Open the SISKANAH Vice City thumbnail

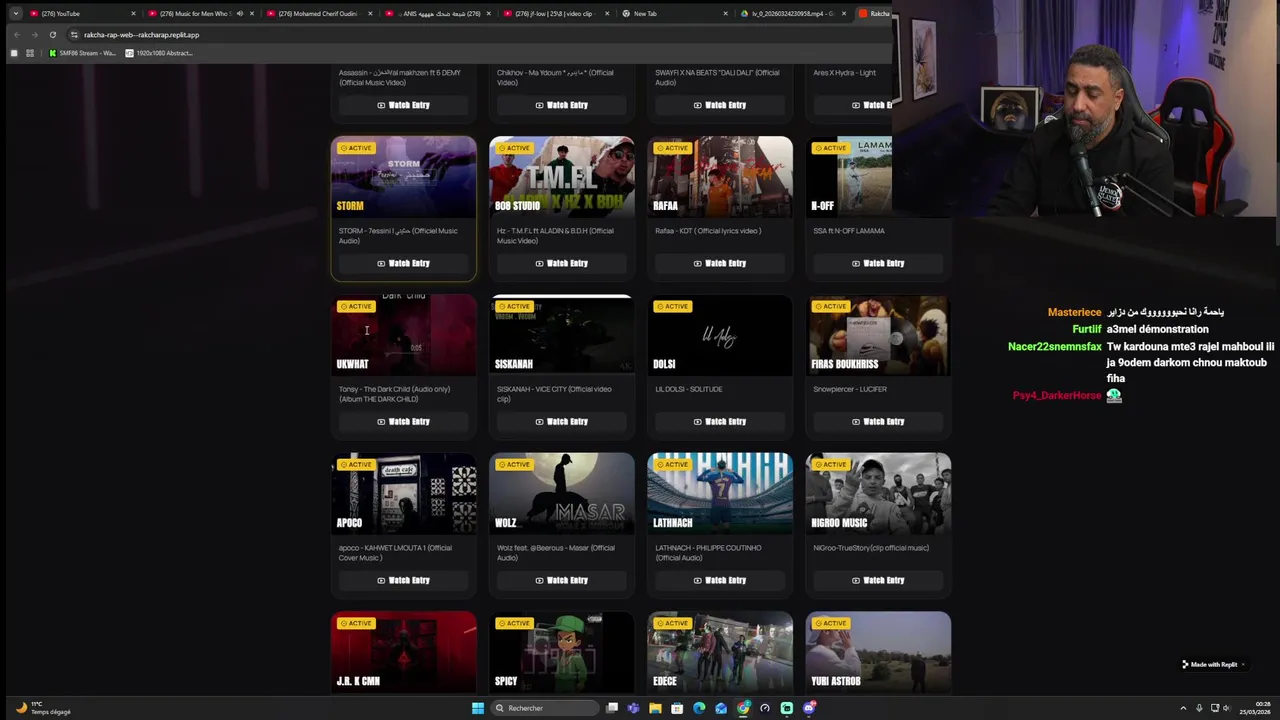562,335
